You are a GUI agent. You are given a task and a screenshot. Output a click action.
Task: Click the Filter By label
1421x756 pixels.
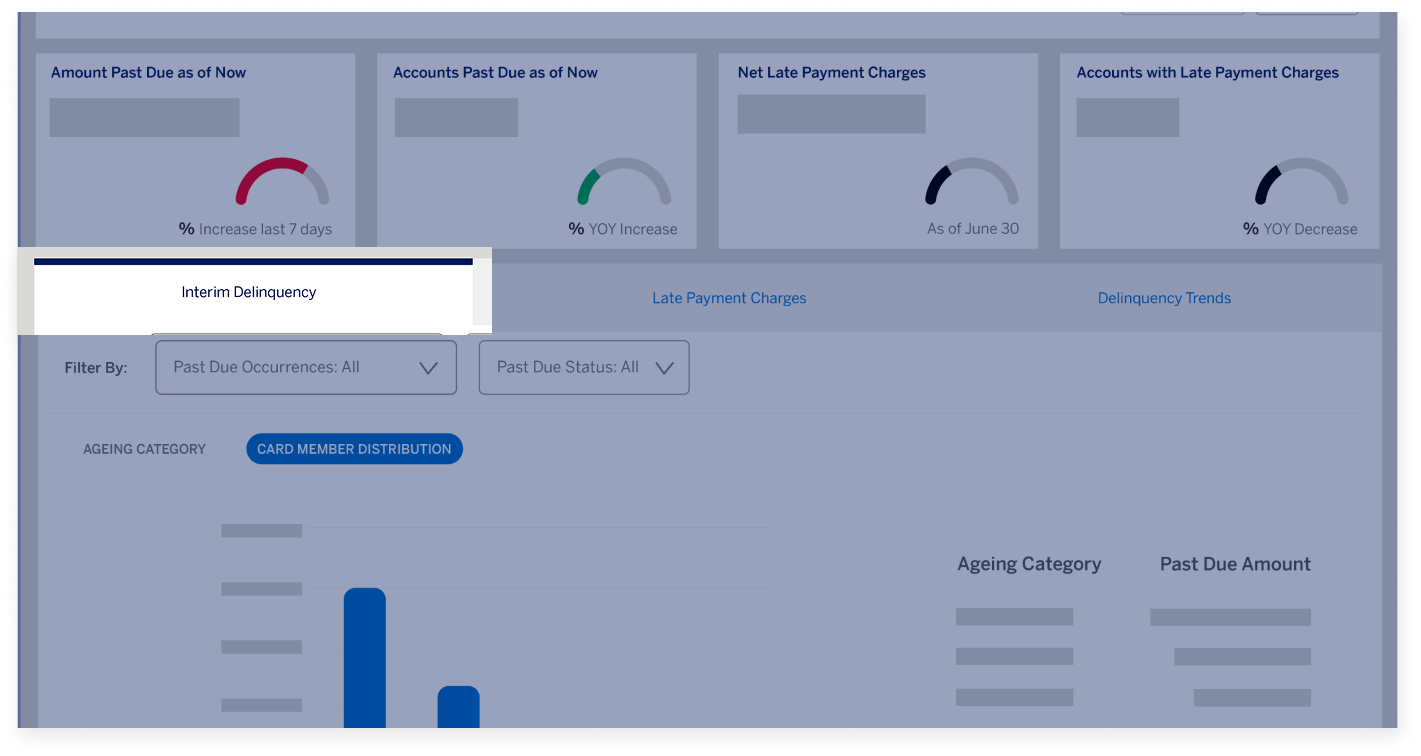(x=96, y=367)
